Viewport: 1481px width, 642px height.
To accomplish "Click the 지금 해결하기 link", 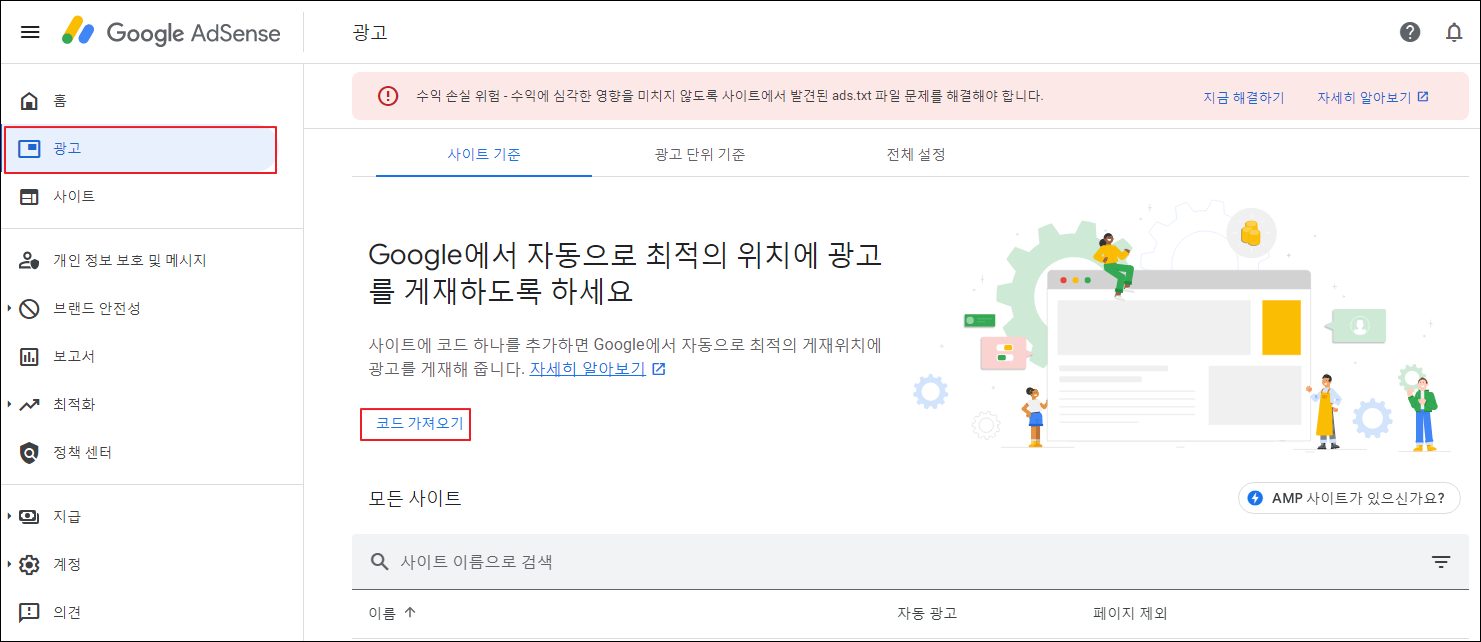I will (1244, 97).
